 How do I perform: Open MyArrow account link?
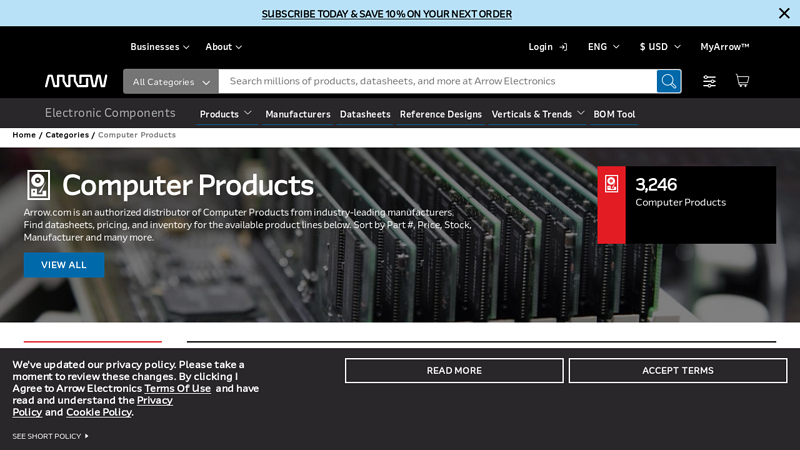click(724, 46)
